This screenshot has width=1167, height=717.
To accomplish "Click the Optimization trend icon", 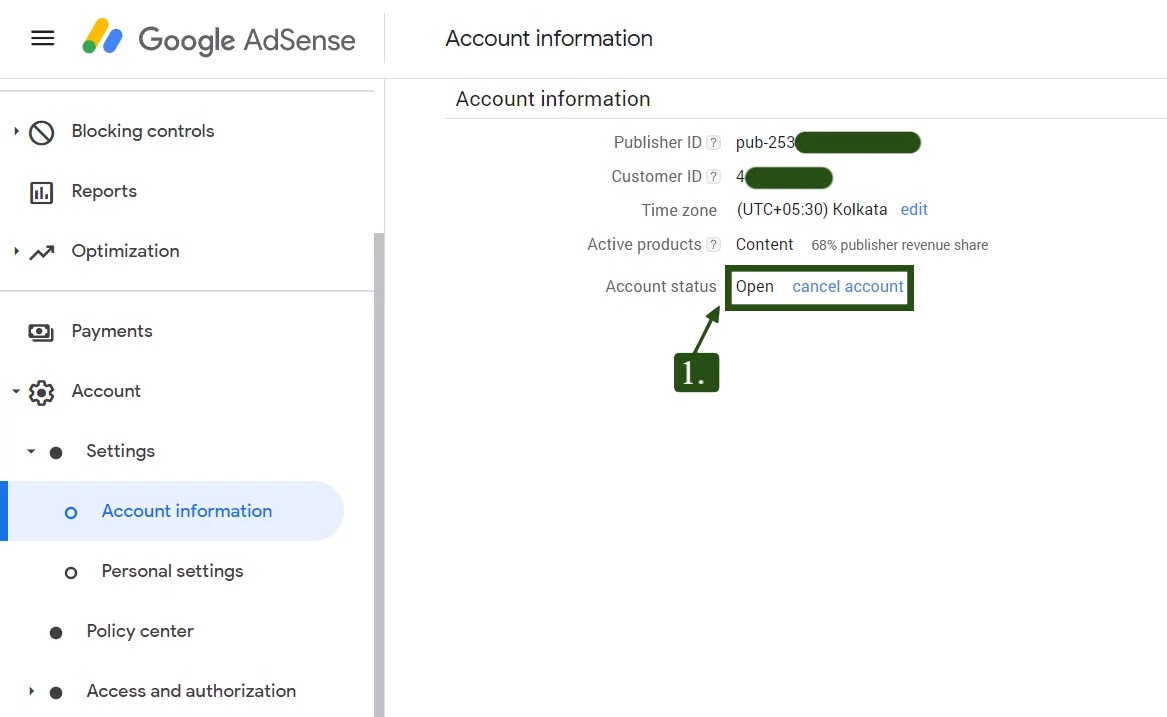I will (42, 252).
